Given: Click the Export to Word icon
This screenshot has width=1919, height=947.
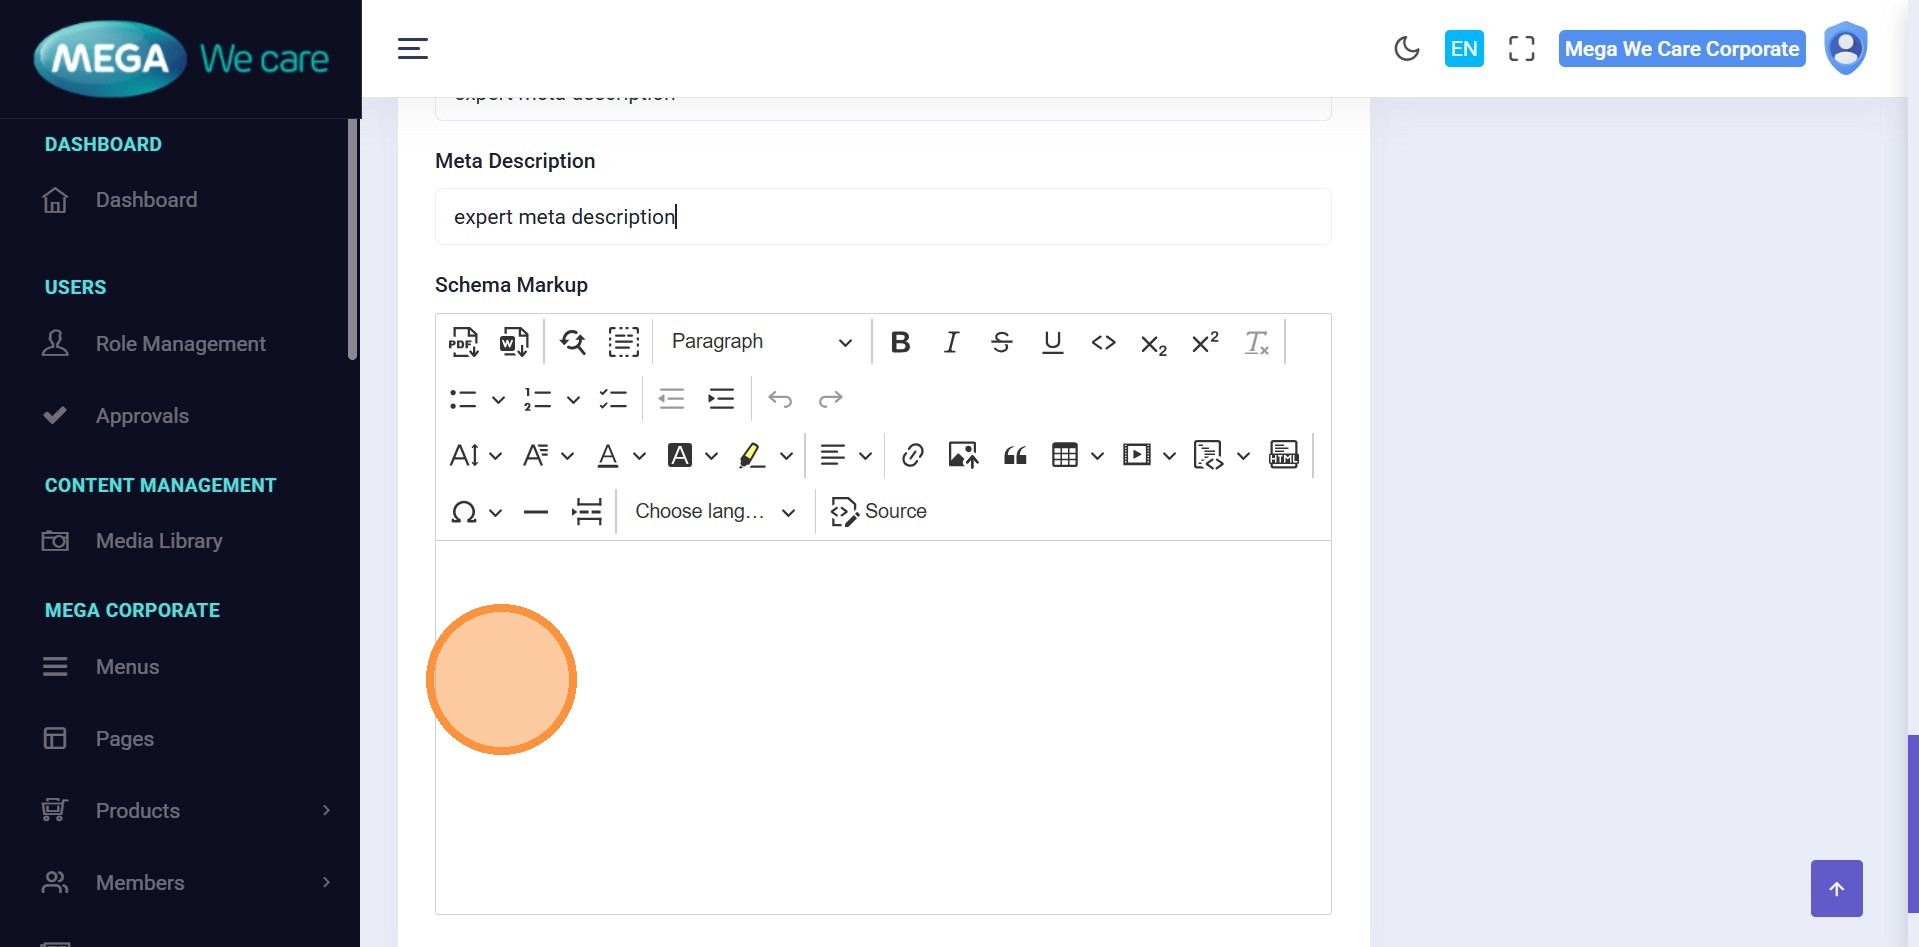Looking at the screenshot, I should click(514, 342).
